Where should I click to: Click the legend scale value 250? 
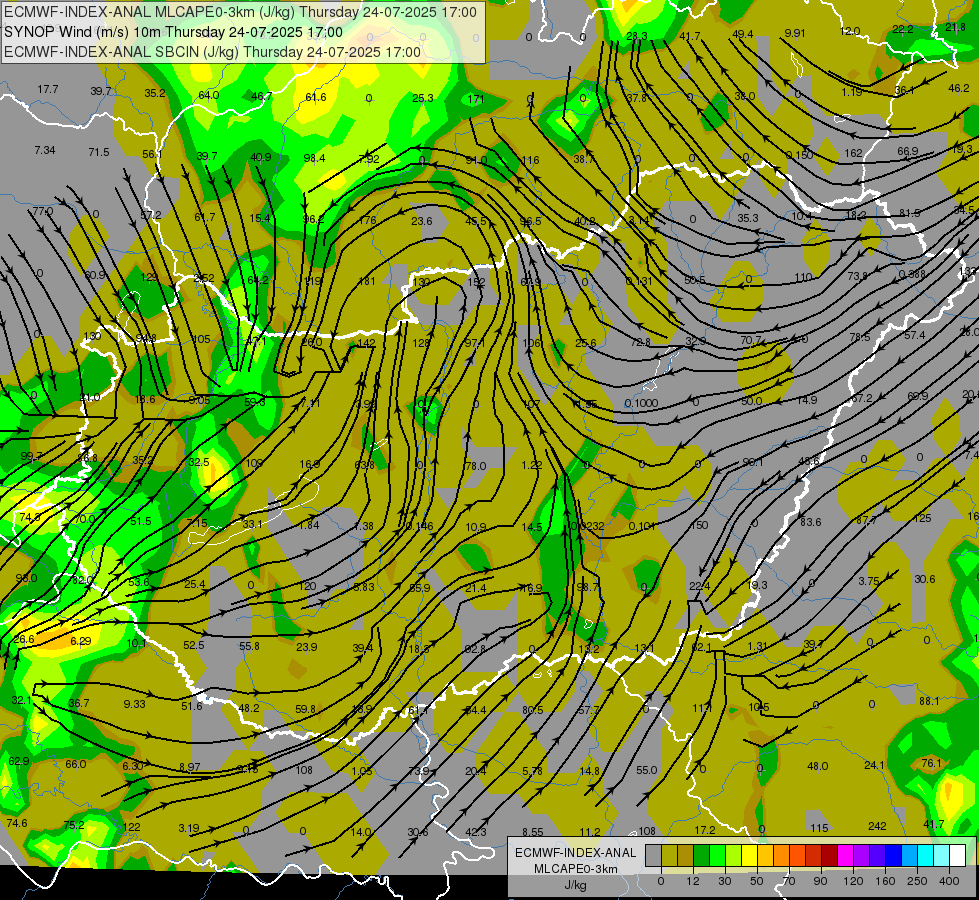tap(917, 881)
